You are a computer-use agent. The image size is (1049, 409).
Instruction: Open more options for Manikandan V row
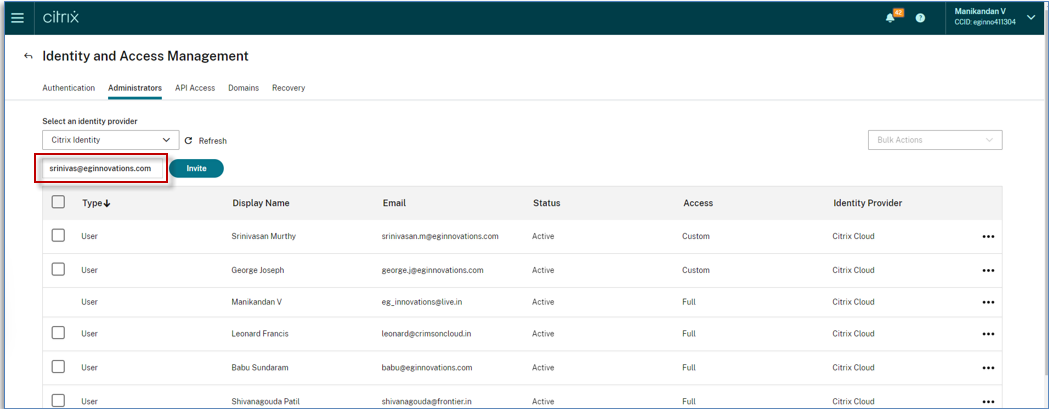point(988,303)
